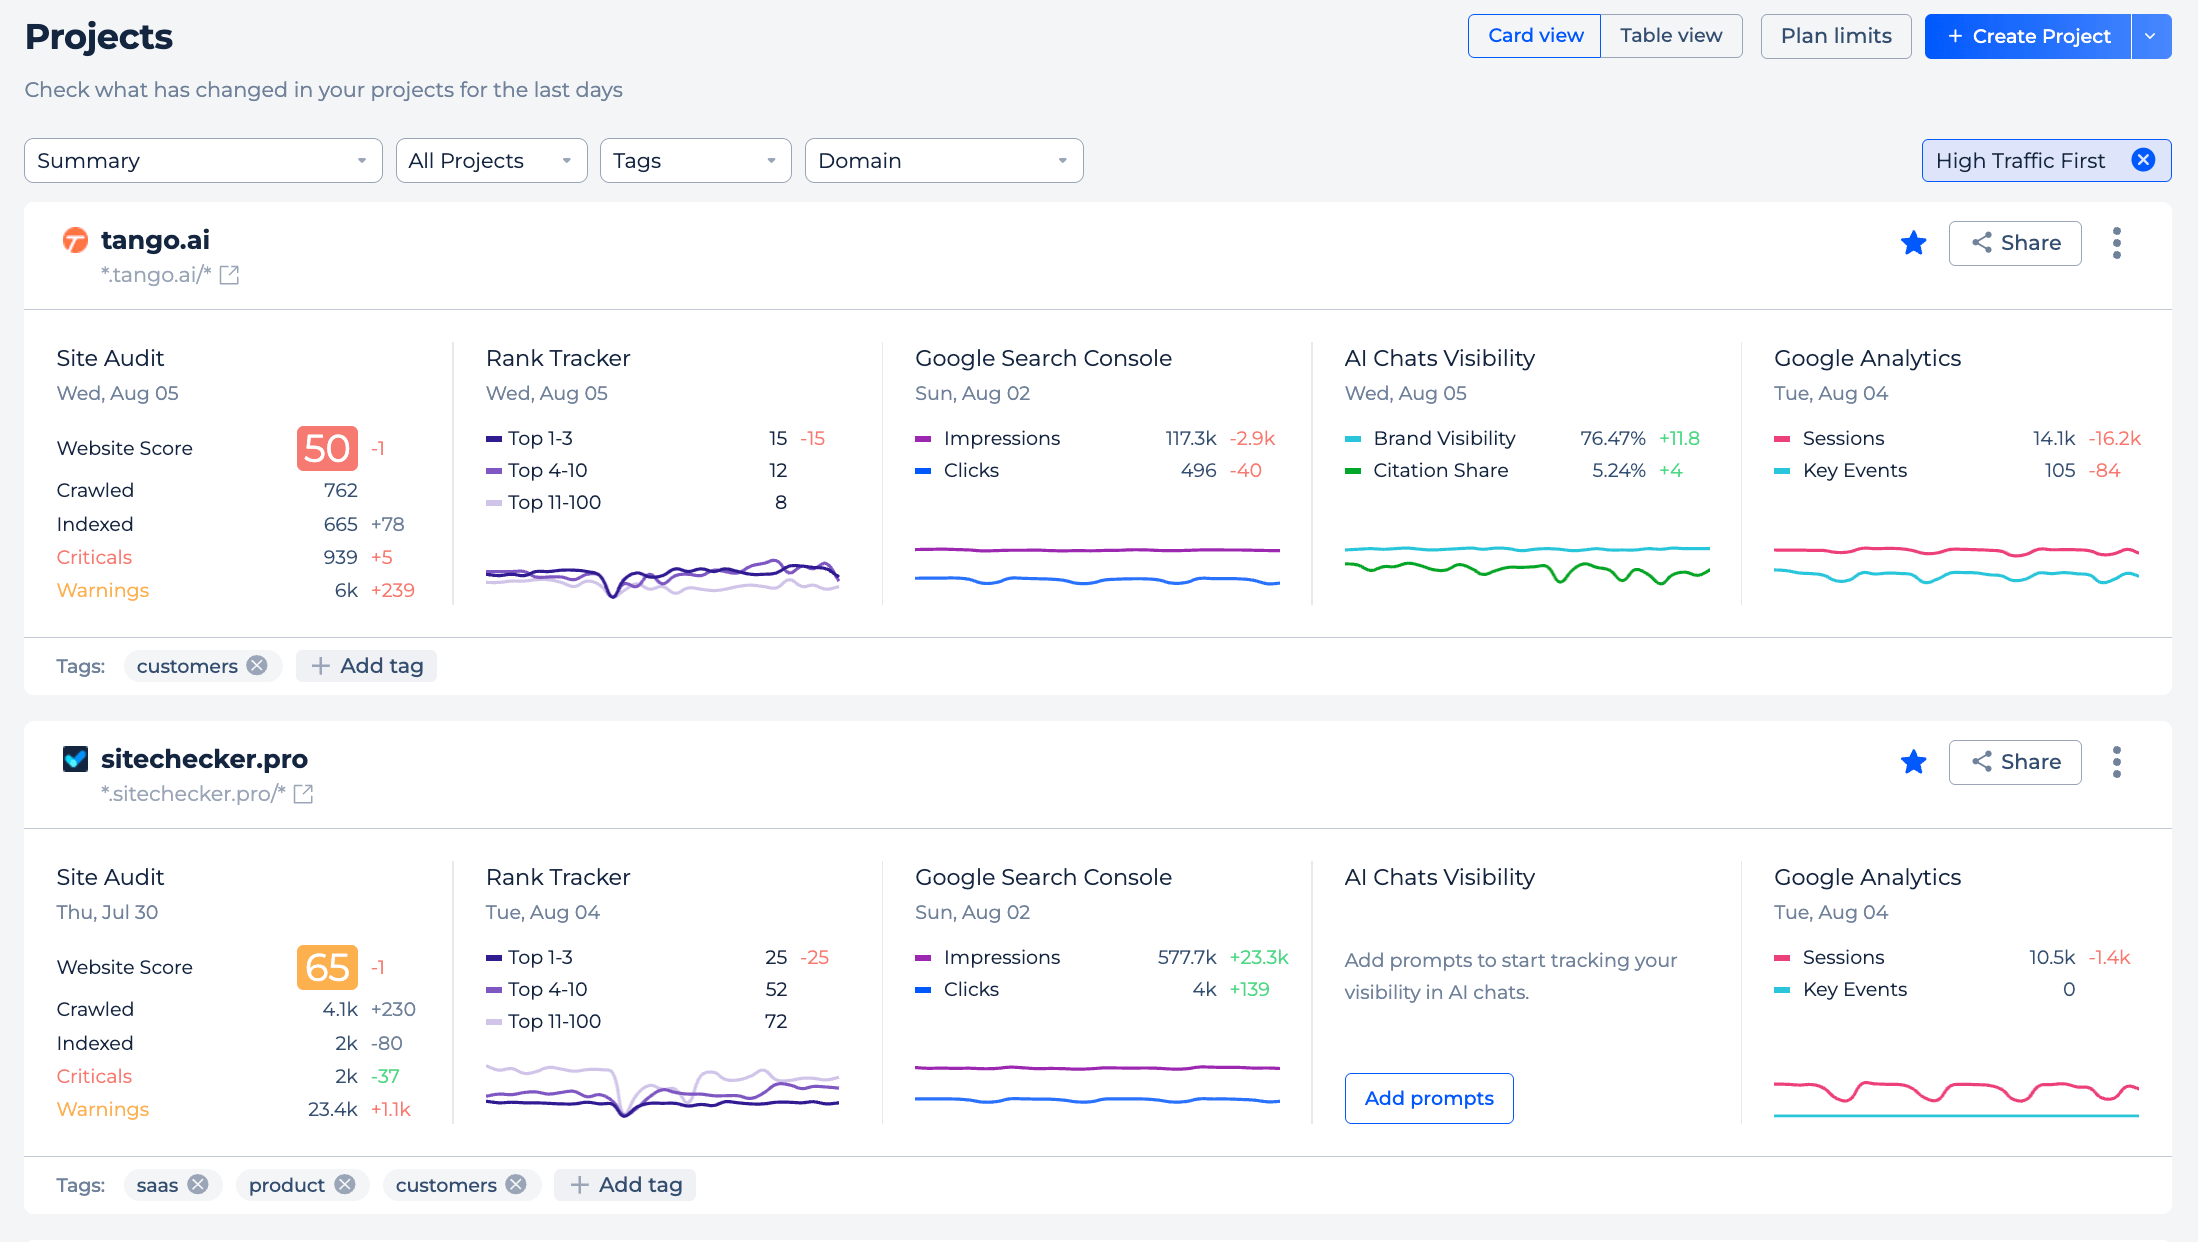Add tag to sitechecker.pro project

(625, 1185)
